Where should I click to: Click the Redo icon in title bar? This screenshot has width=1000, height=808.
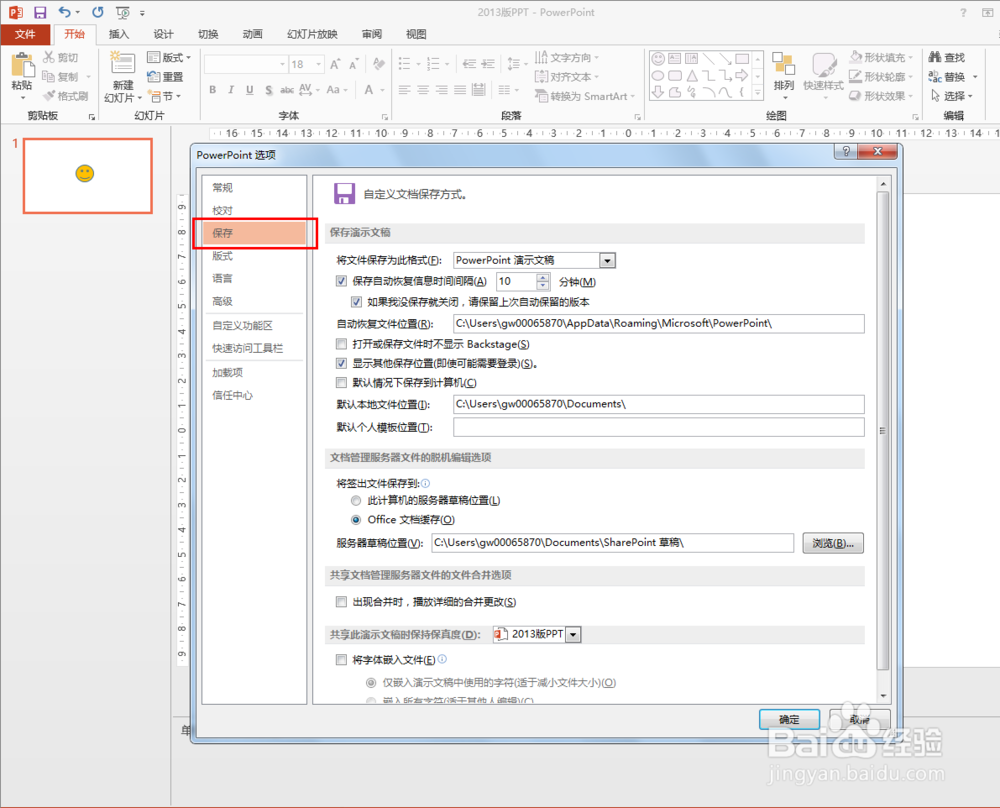pyautogui.click(x=98, y=12)
